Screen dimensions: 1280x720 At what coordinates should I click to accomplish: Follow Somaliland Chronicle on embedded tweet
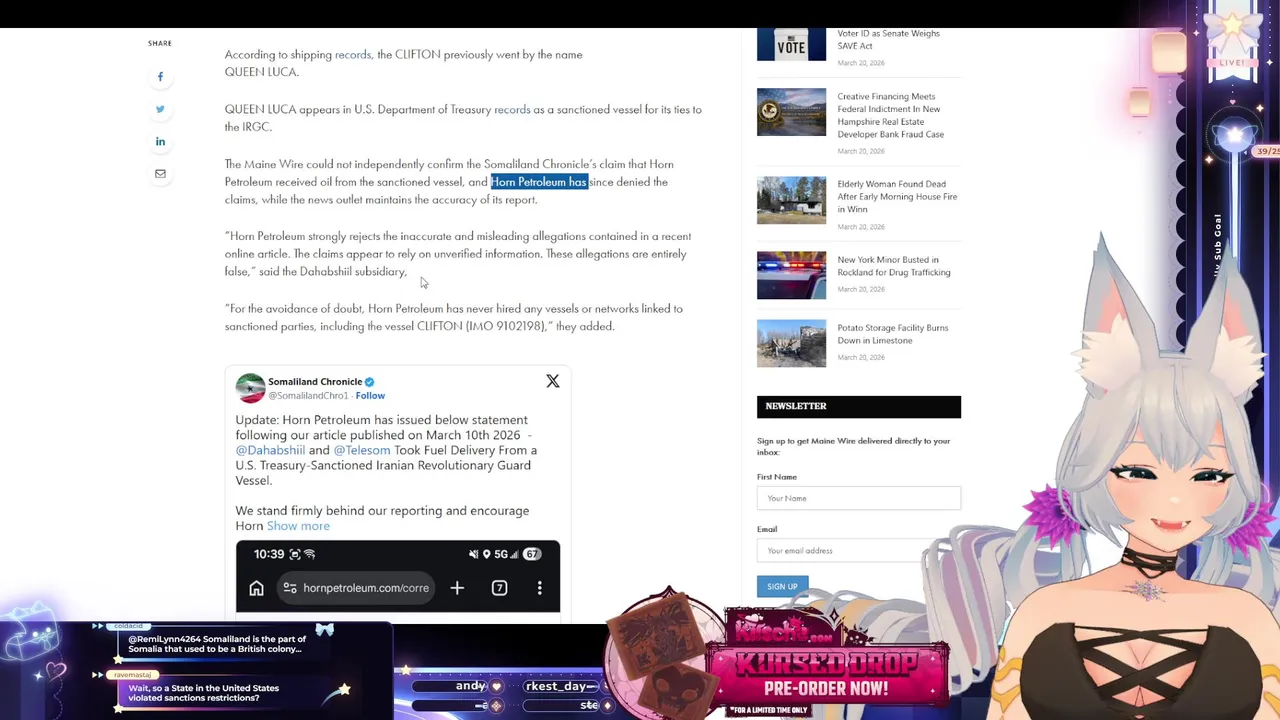click(x=370, y=396)
